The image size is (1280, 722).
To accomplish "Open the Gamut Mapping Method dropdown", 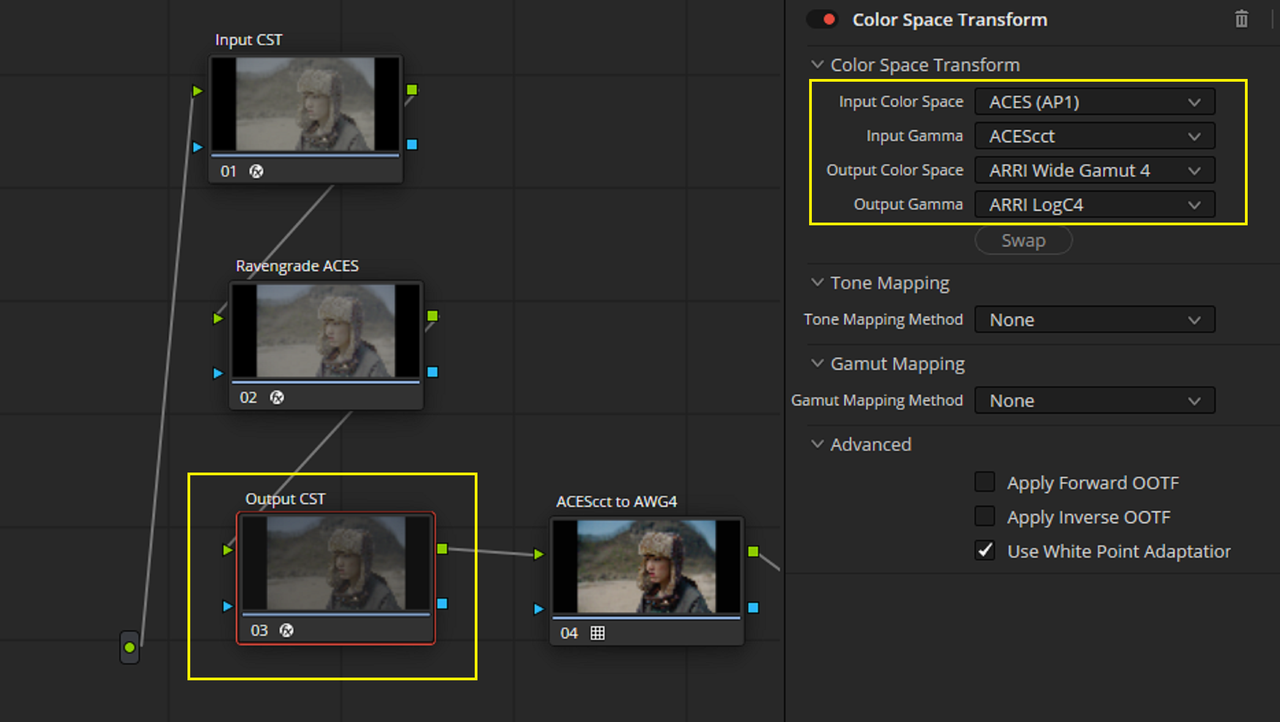I will pyautogui.click(x=1095, y=401).
